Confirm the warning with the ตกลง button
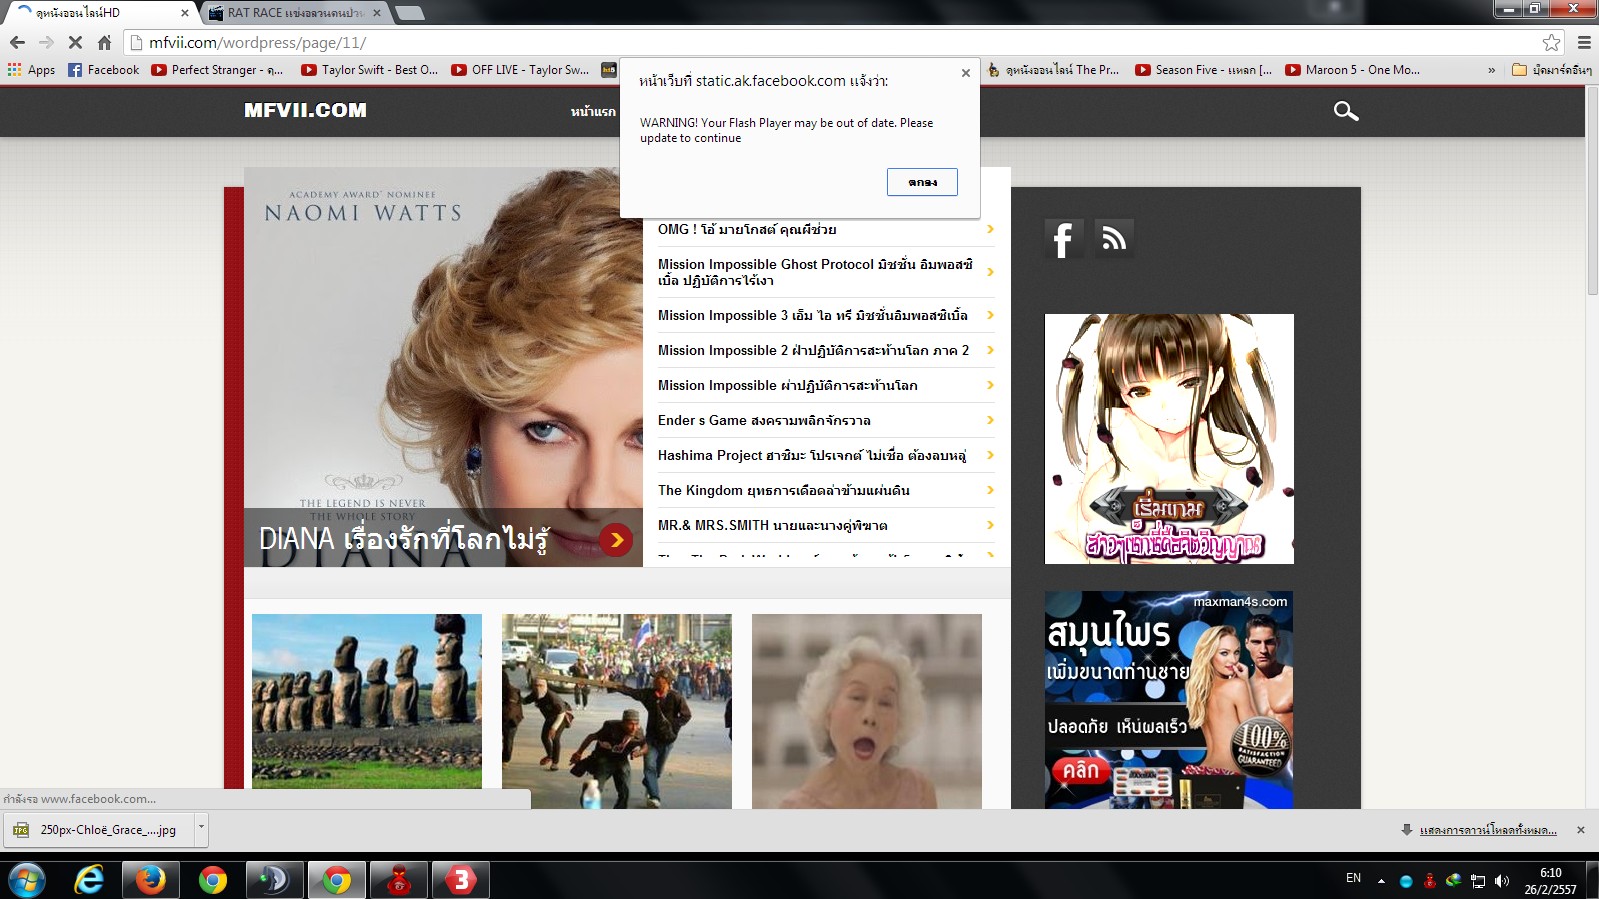This screenshot has width=1599, height=899. pos(922,182)
